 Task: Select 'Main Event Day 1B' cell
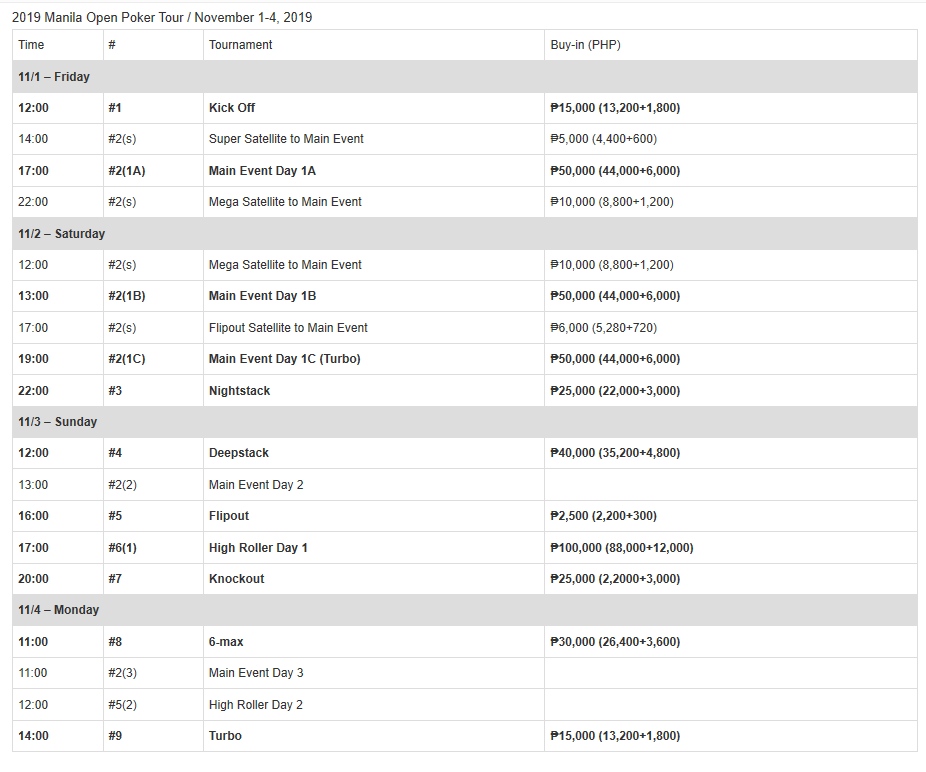pyautogui.click(x=374, y=296)
